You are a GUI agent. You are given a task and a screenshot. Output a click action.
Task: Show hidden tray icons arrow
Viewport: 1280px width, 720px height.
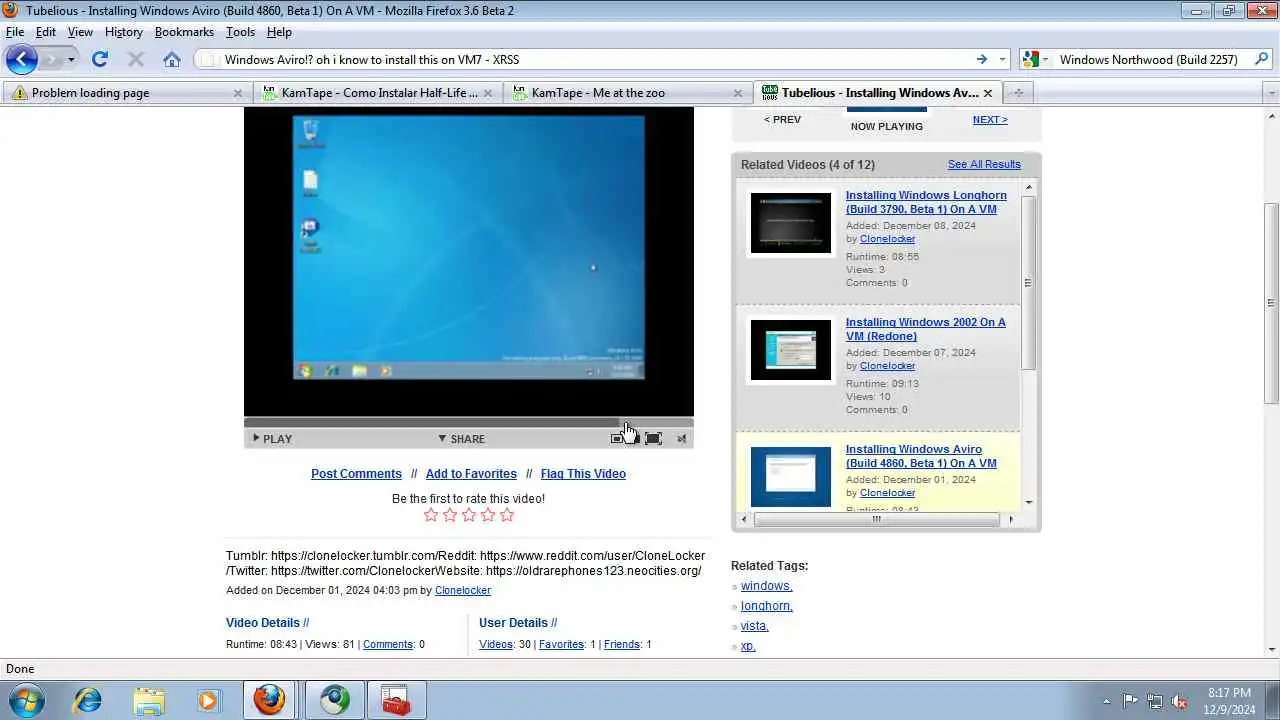pyautogui.click(x=1106, y=701)
